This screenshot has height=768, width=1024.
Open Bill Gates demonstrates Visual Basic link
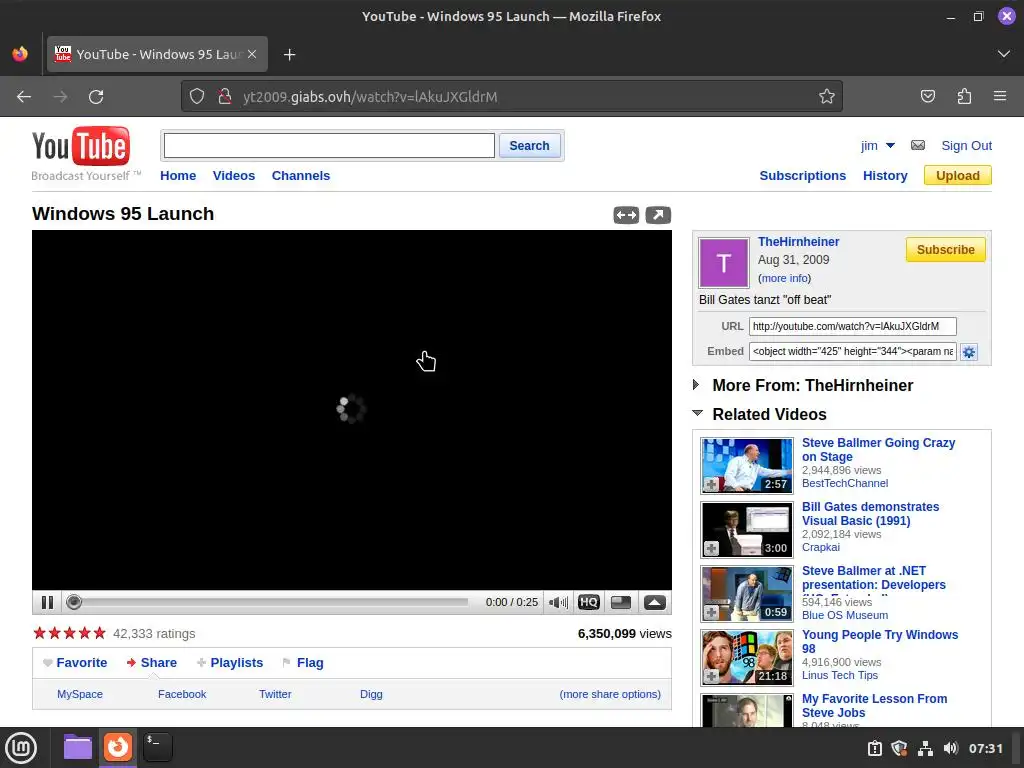tap(870, 513)
